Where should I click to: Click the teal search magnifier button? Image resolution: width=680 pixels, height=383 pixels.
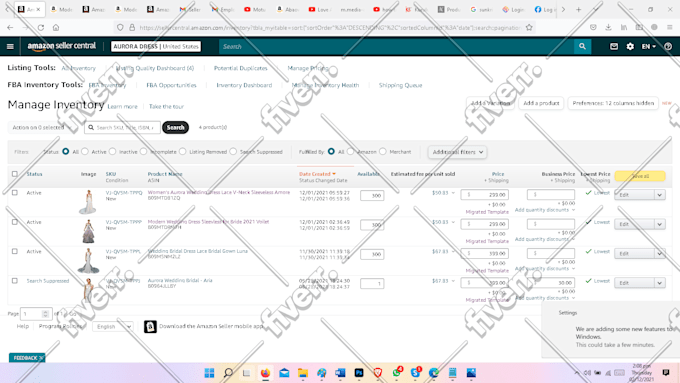(582, 46)
